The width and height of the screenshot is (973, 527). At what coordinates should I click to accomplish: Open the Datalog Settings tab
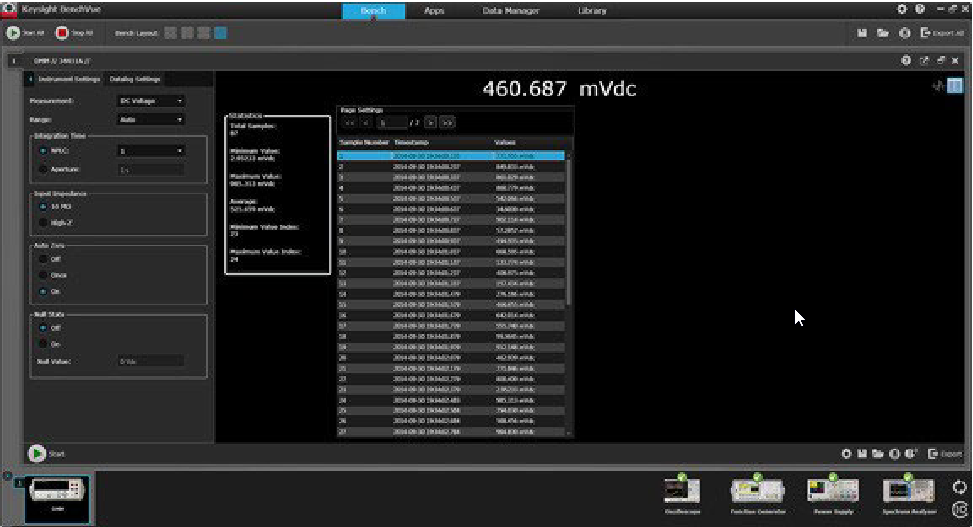point(134,78)
